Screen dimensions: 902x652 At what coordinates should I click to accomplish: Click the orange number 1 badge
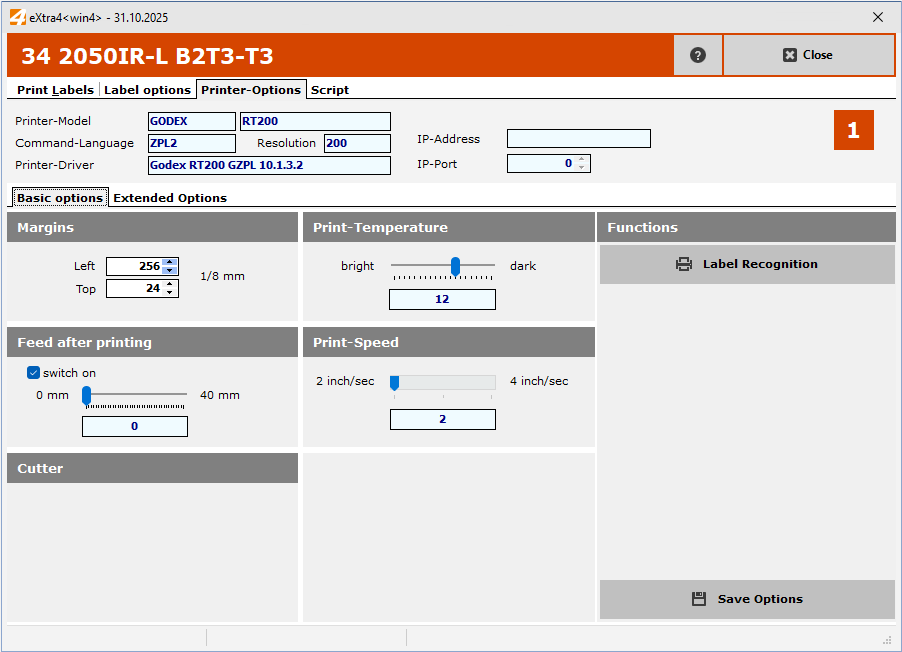pos(853,130)
